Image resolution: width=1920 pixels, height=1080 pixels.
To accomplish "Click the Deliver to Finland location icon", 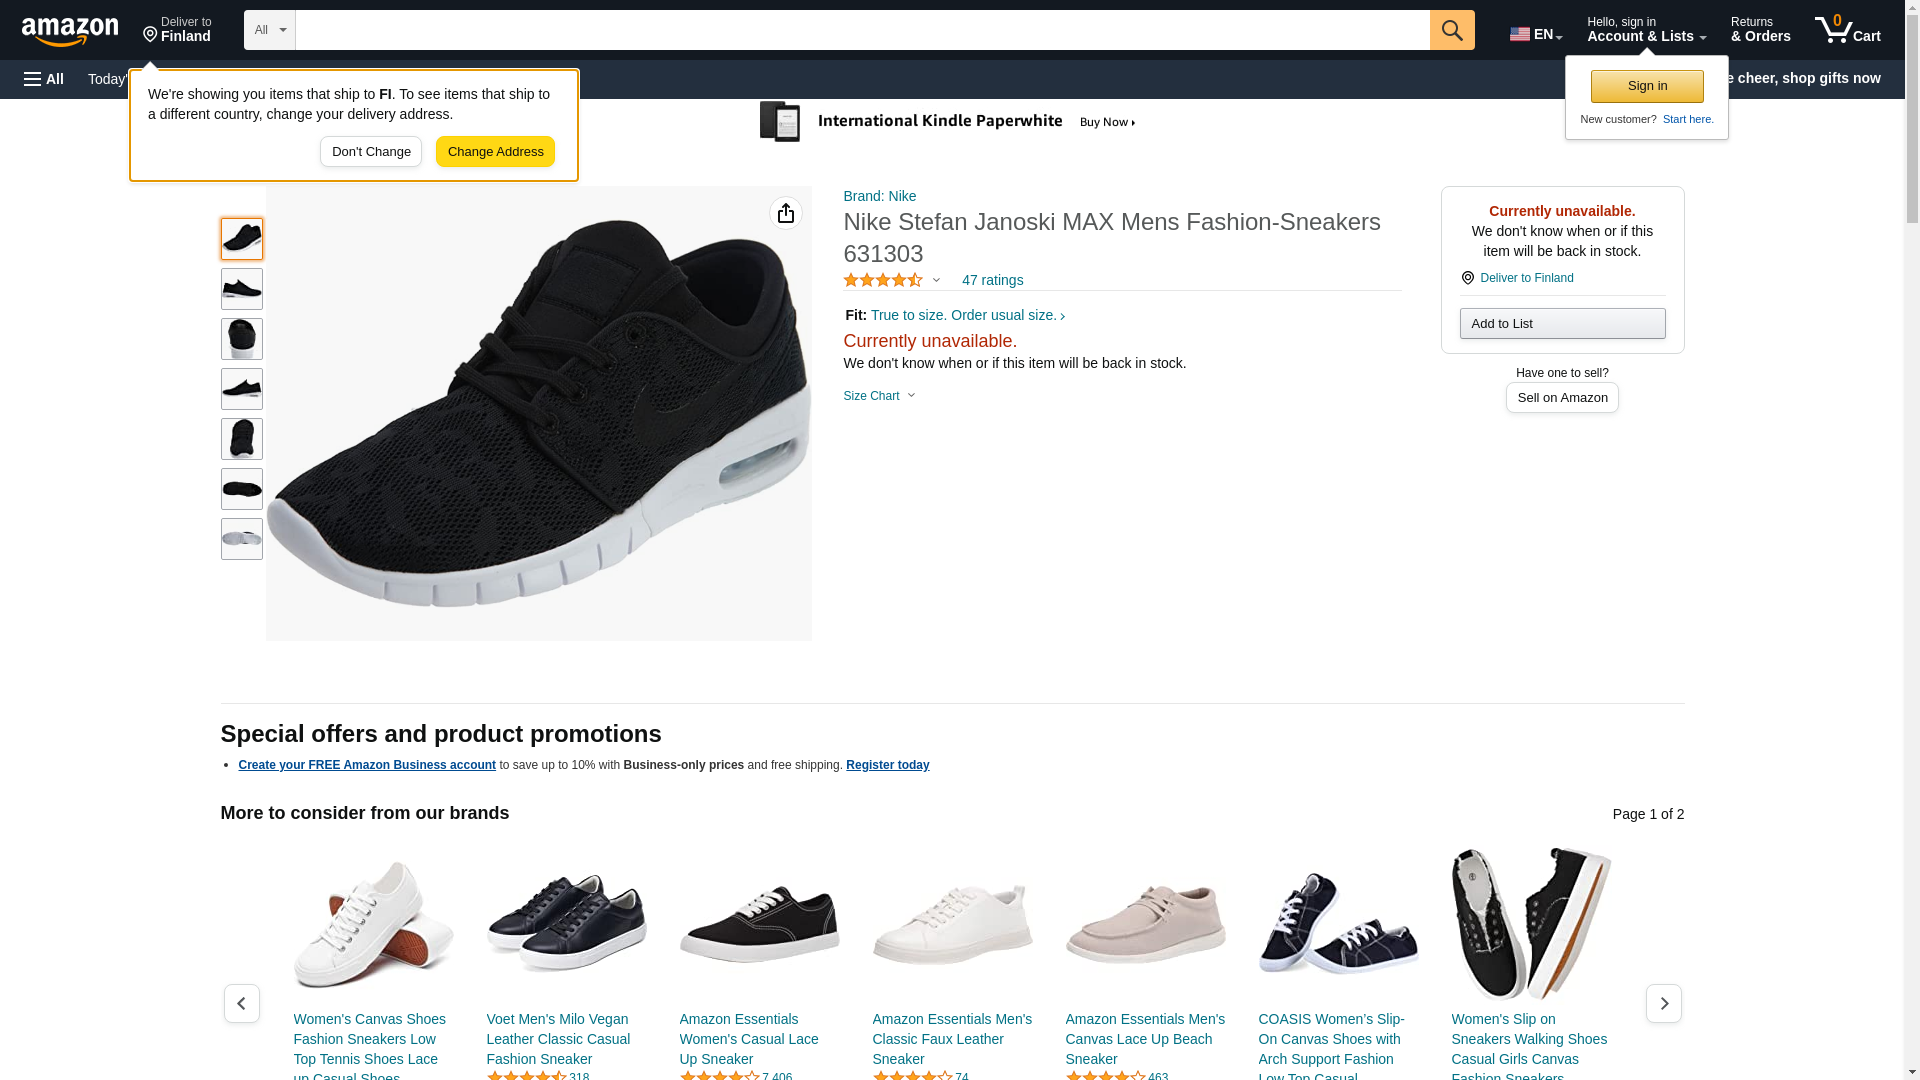I will 1468,278.
